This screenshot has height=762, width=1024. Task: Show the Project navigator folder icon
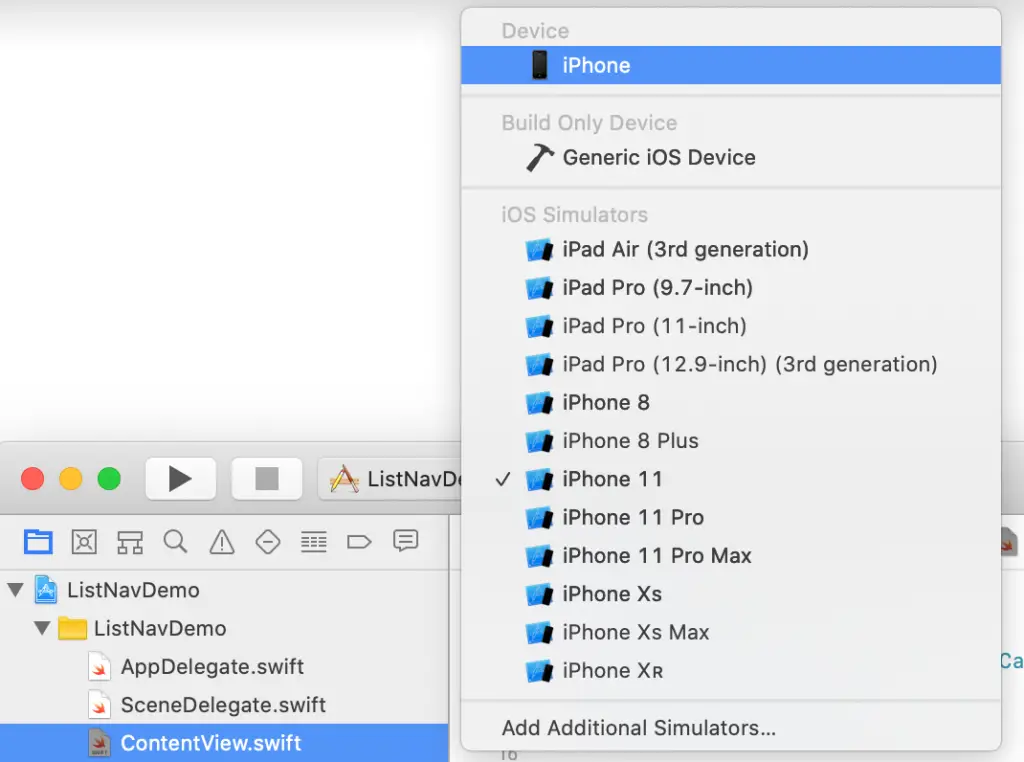click(x=38, y=542)
